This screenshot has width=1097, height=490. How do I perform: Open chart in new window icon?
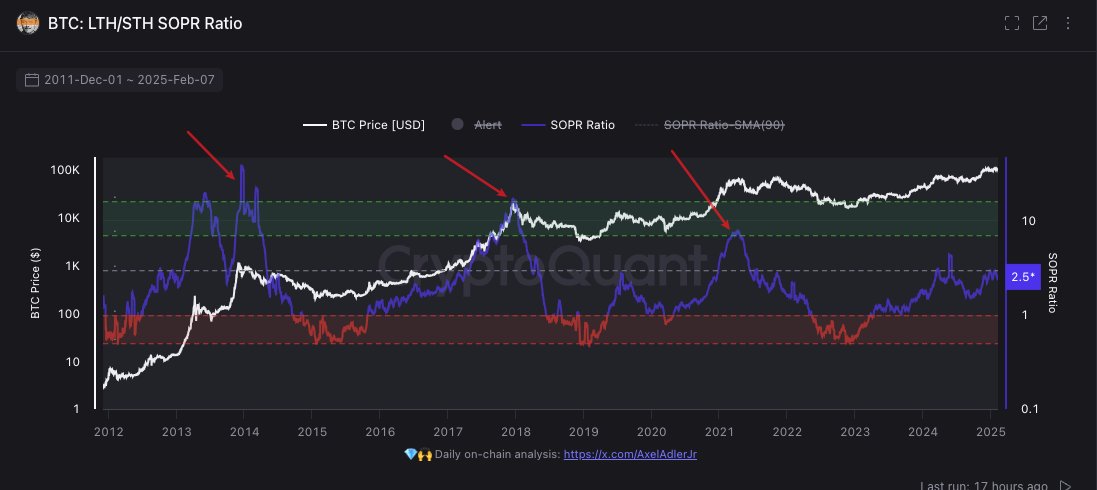click(1040, 23)
